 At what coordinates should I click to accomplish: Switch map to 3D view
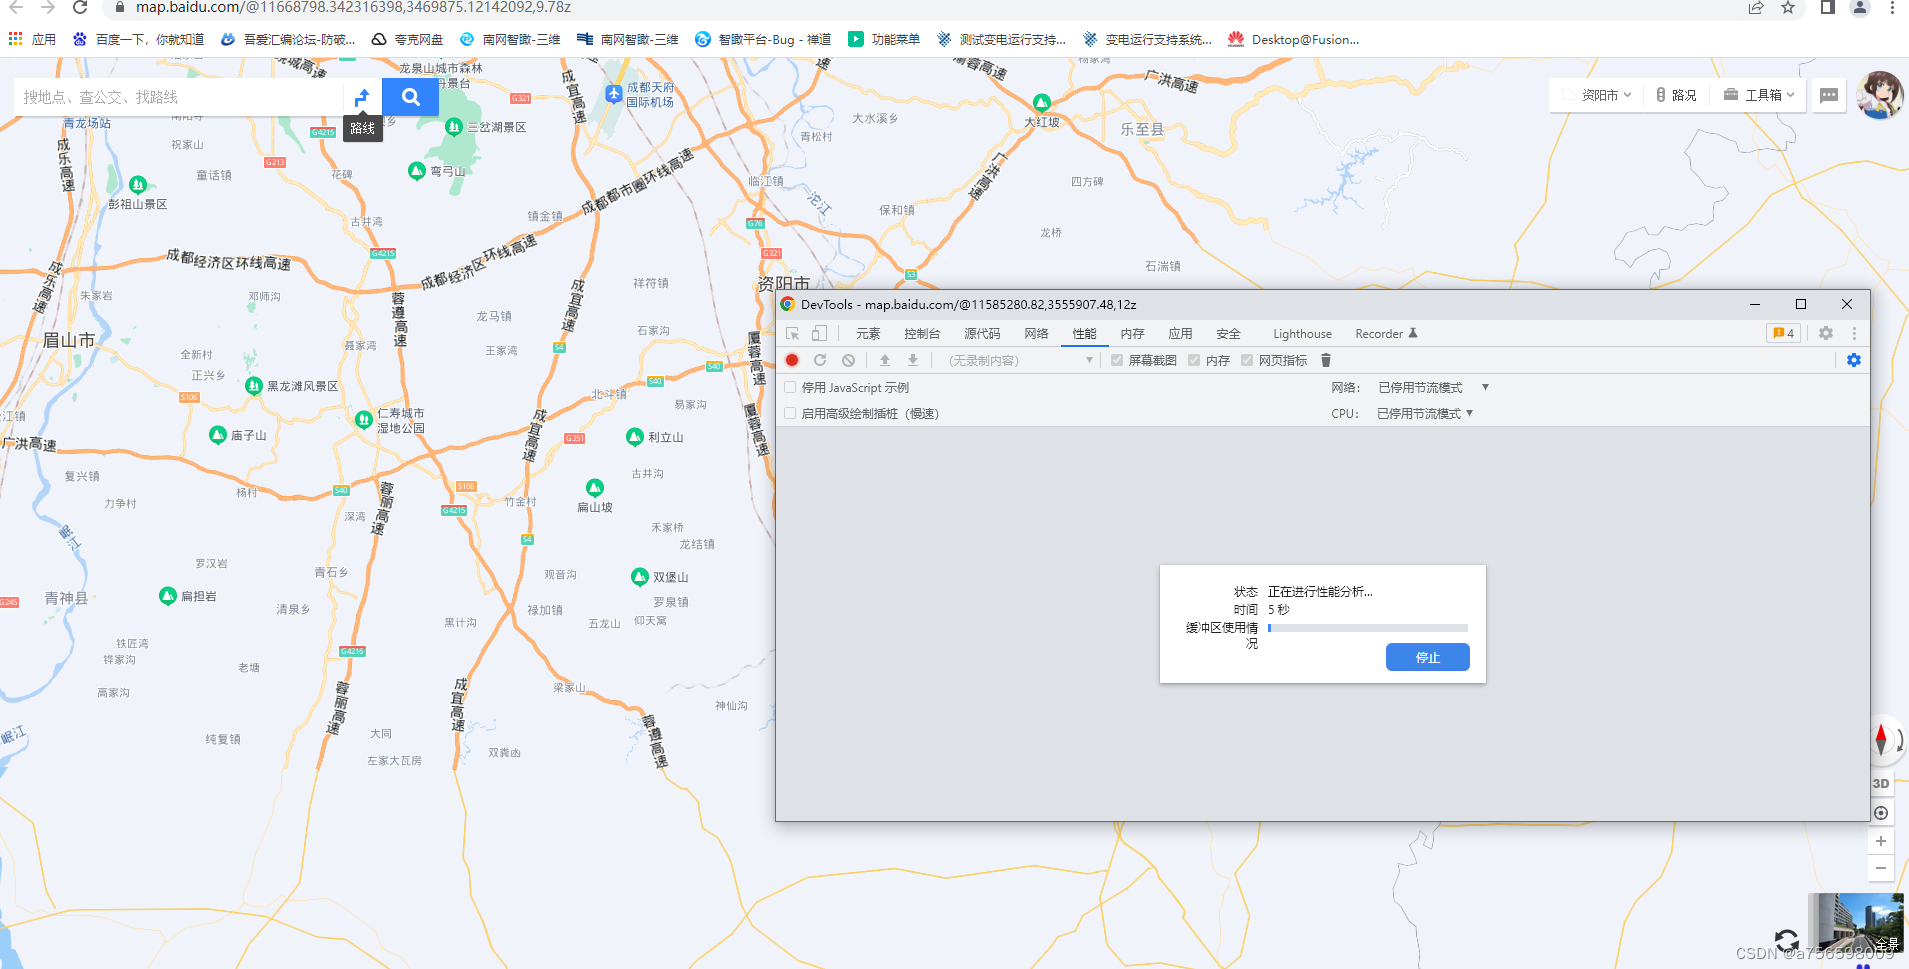click(x=1881, y=783)
